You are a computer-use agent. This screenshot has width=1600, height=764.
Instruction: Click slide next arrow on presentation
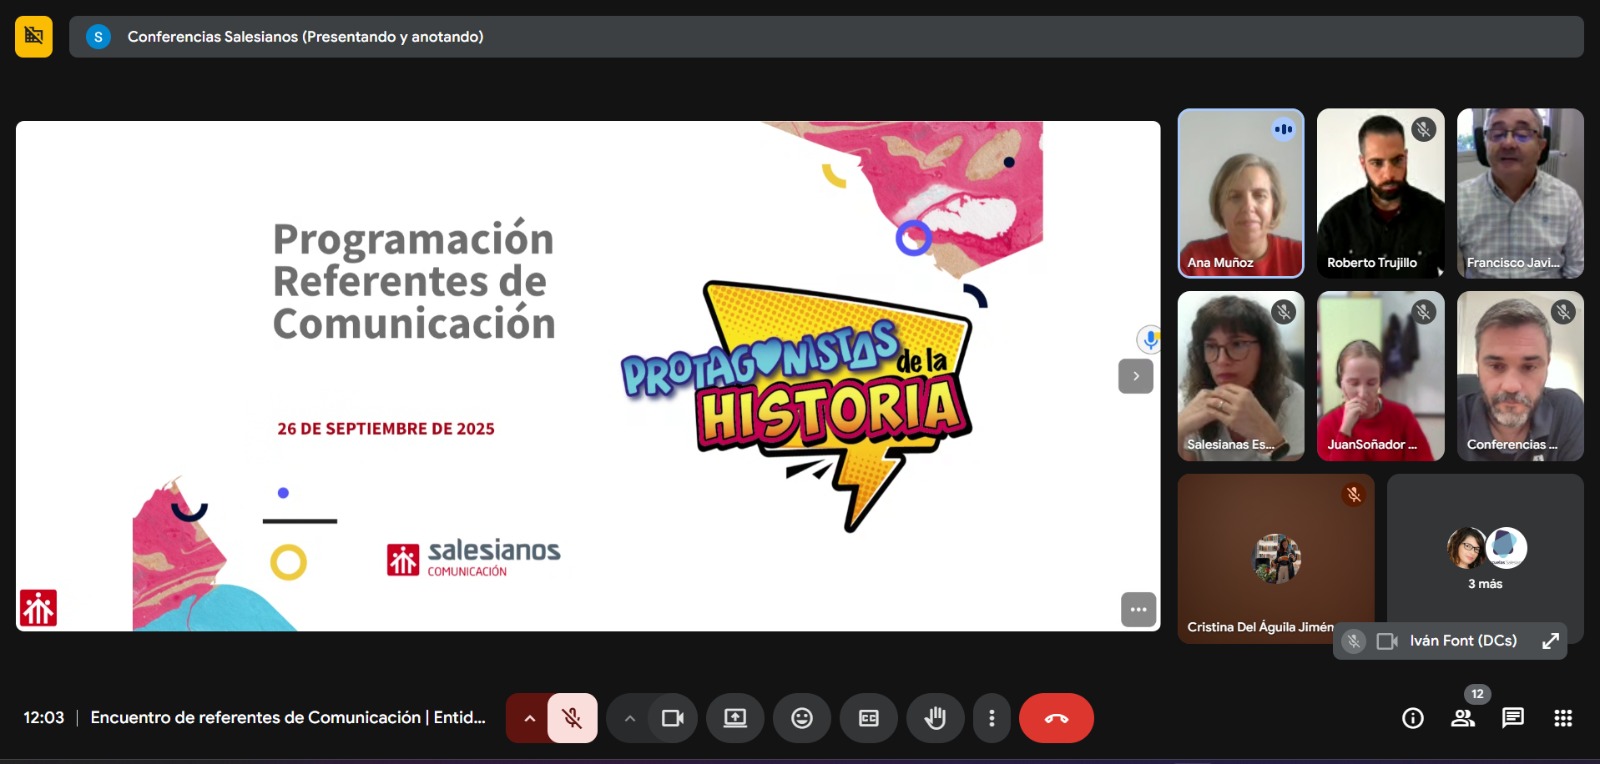1135,376
